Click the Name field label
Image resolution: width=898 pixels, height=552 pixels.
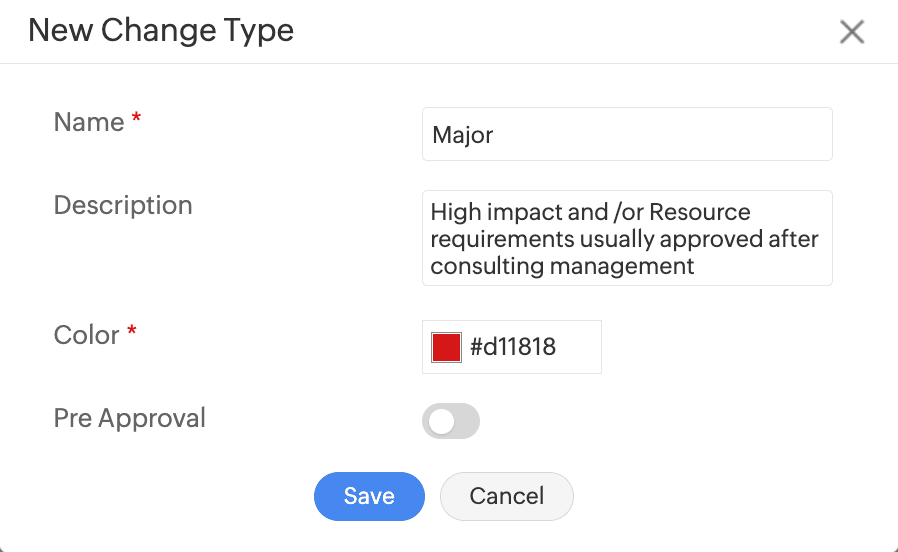point(89,122)
